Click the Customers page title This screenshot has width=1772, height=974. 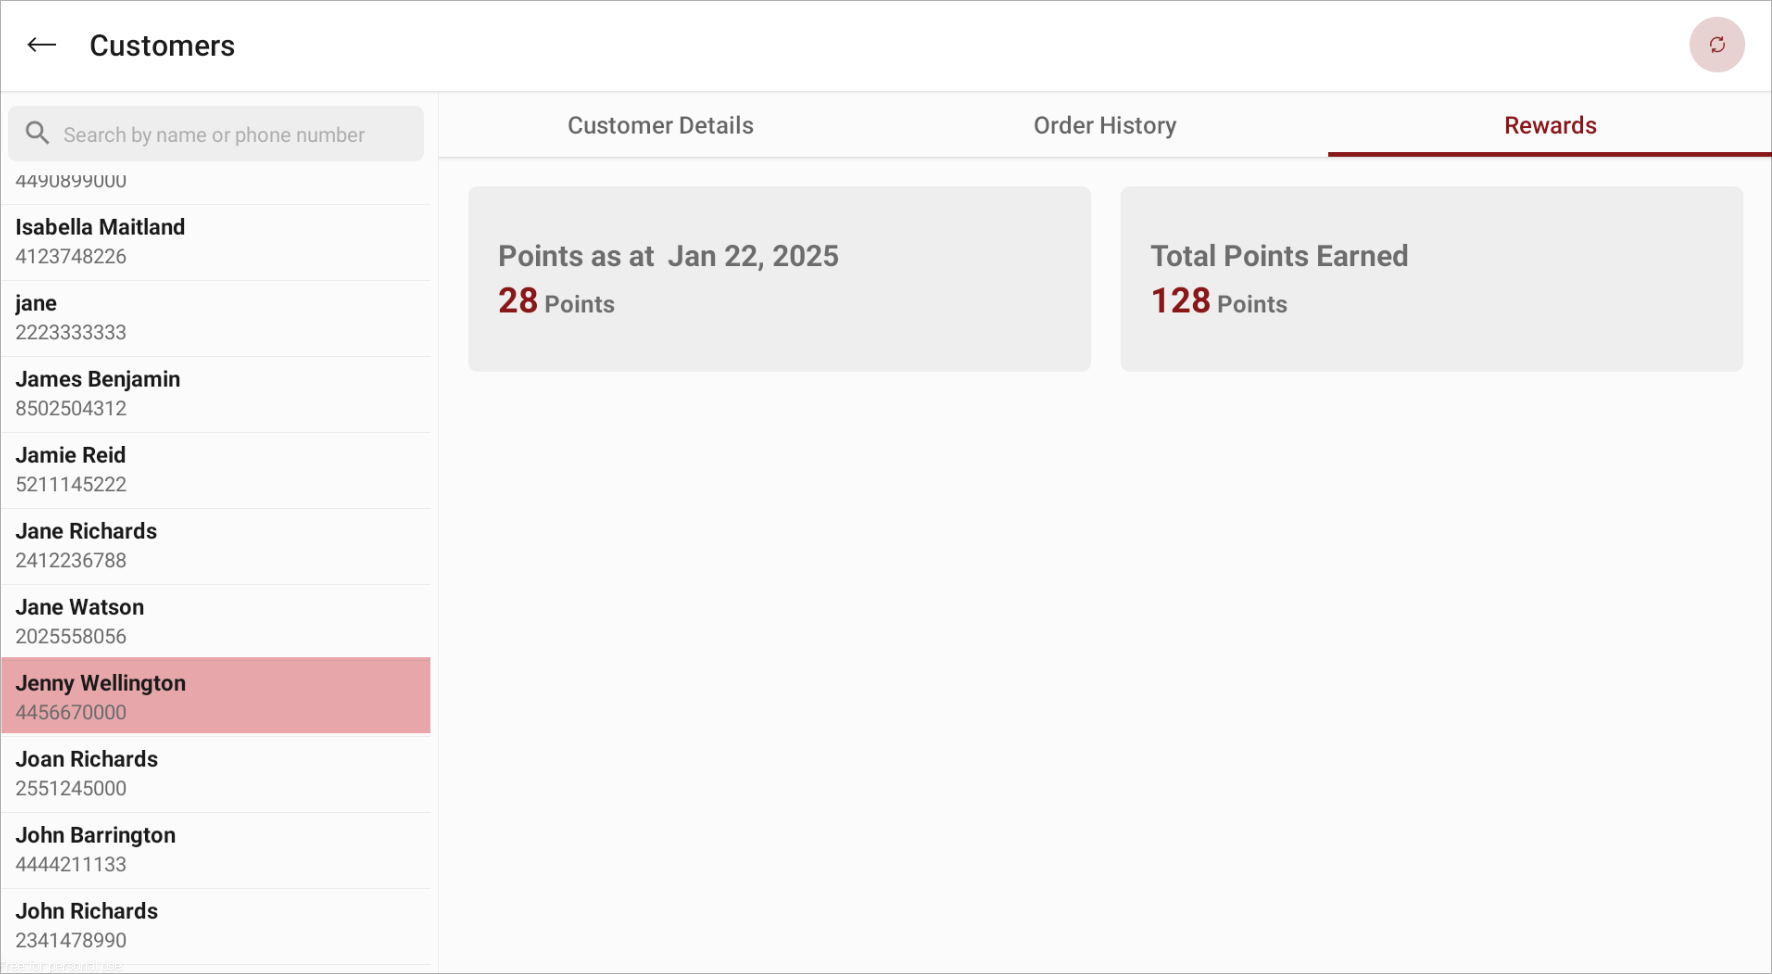pos(162,46)
